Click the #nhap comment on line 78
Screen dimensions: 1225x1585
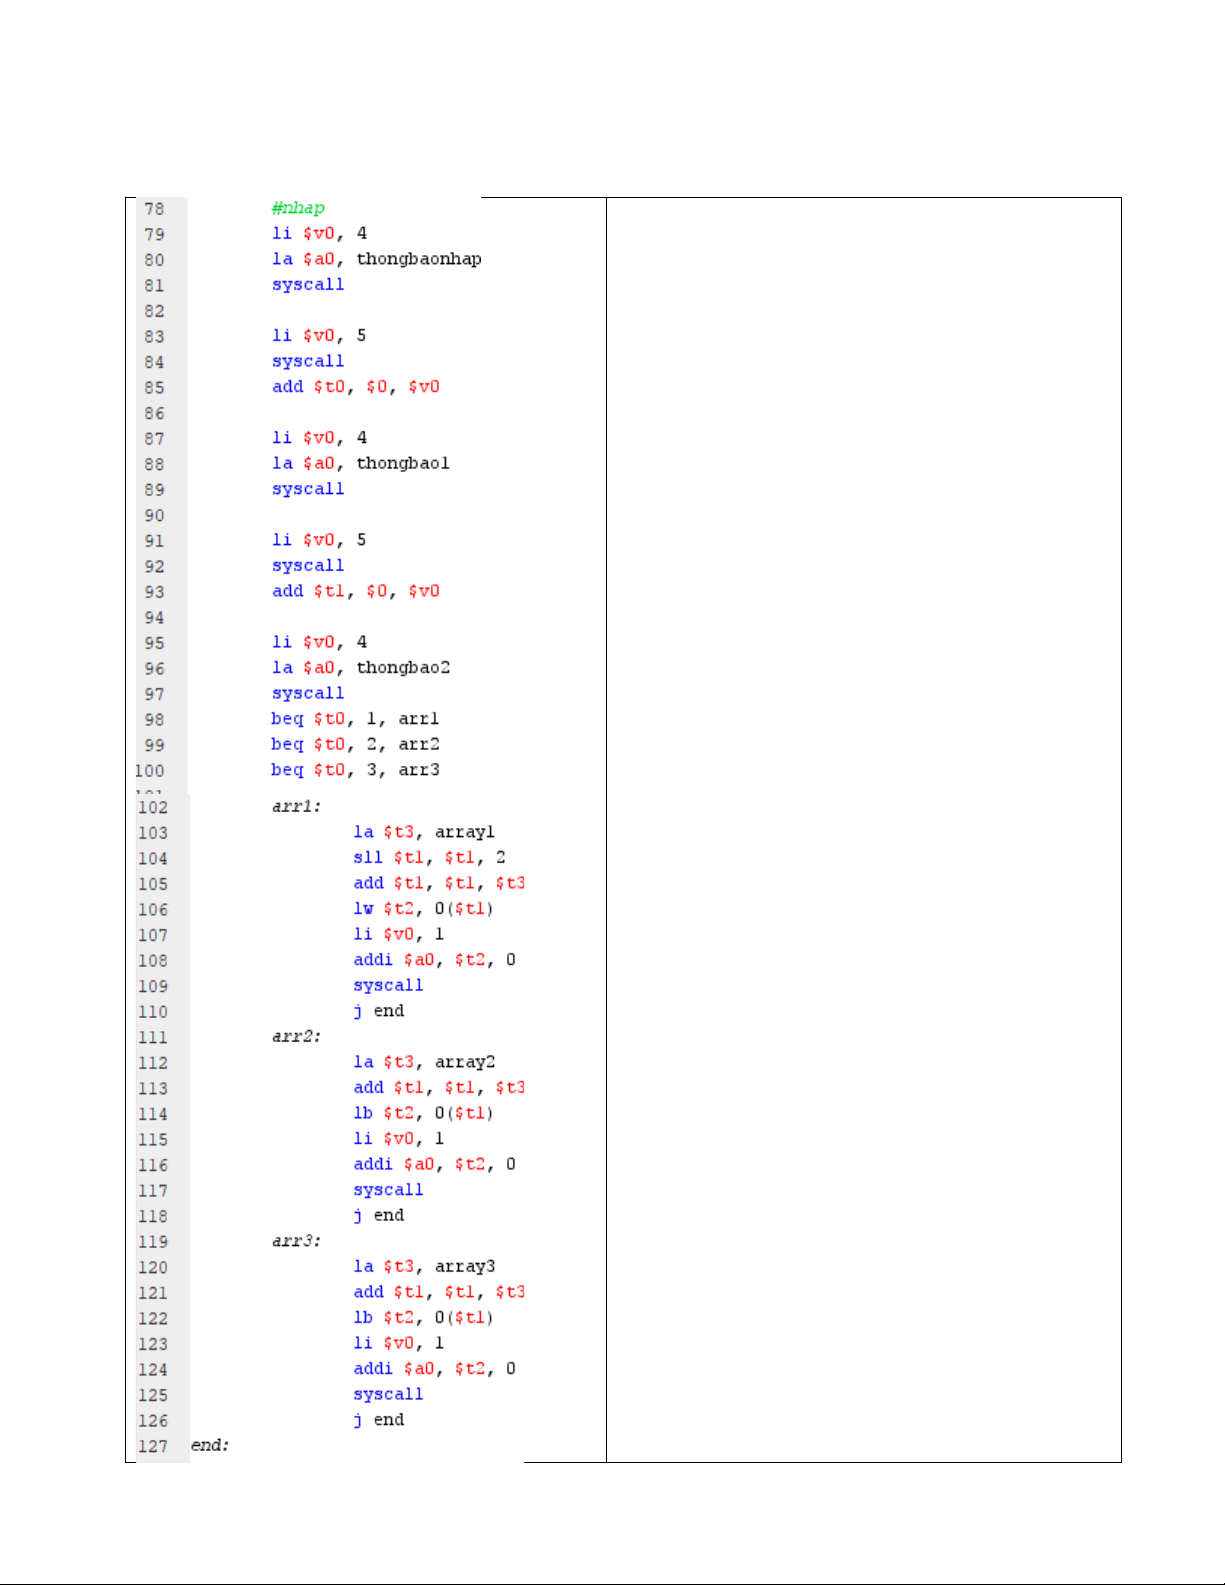pos(298,208)
